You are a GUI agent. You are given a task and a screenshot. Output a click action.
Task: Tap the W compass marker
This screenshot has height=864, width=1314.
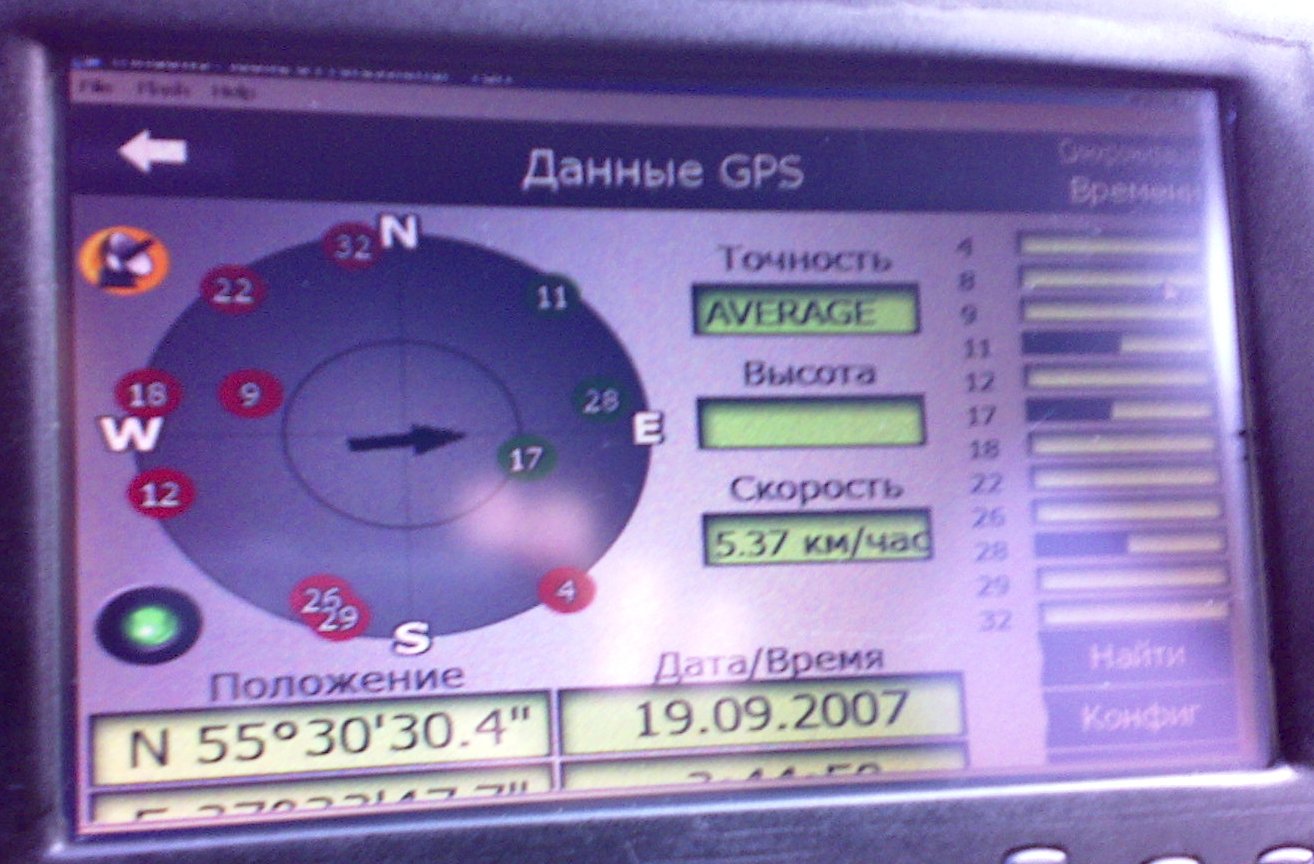tap(130, 434)
